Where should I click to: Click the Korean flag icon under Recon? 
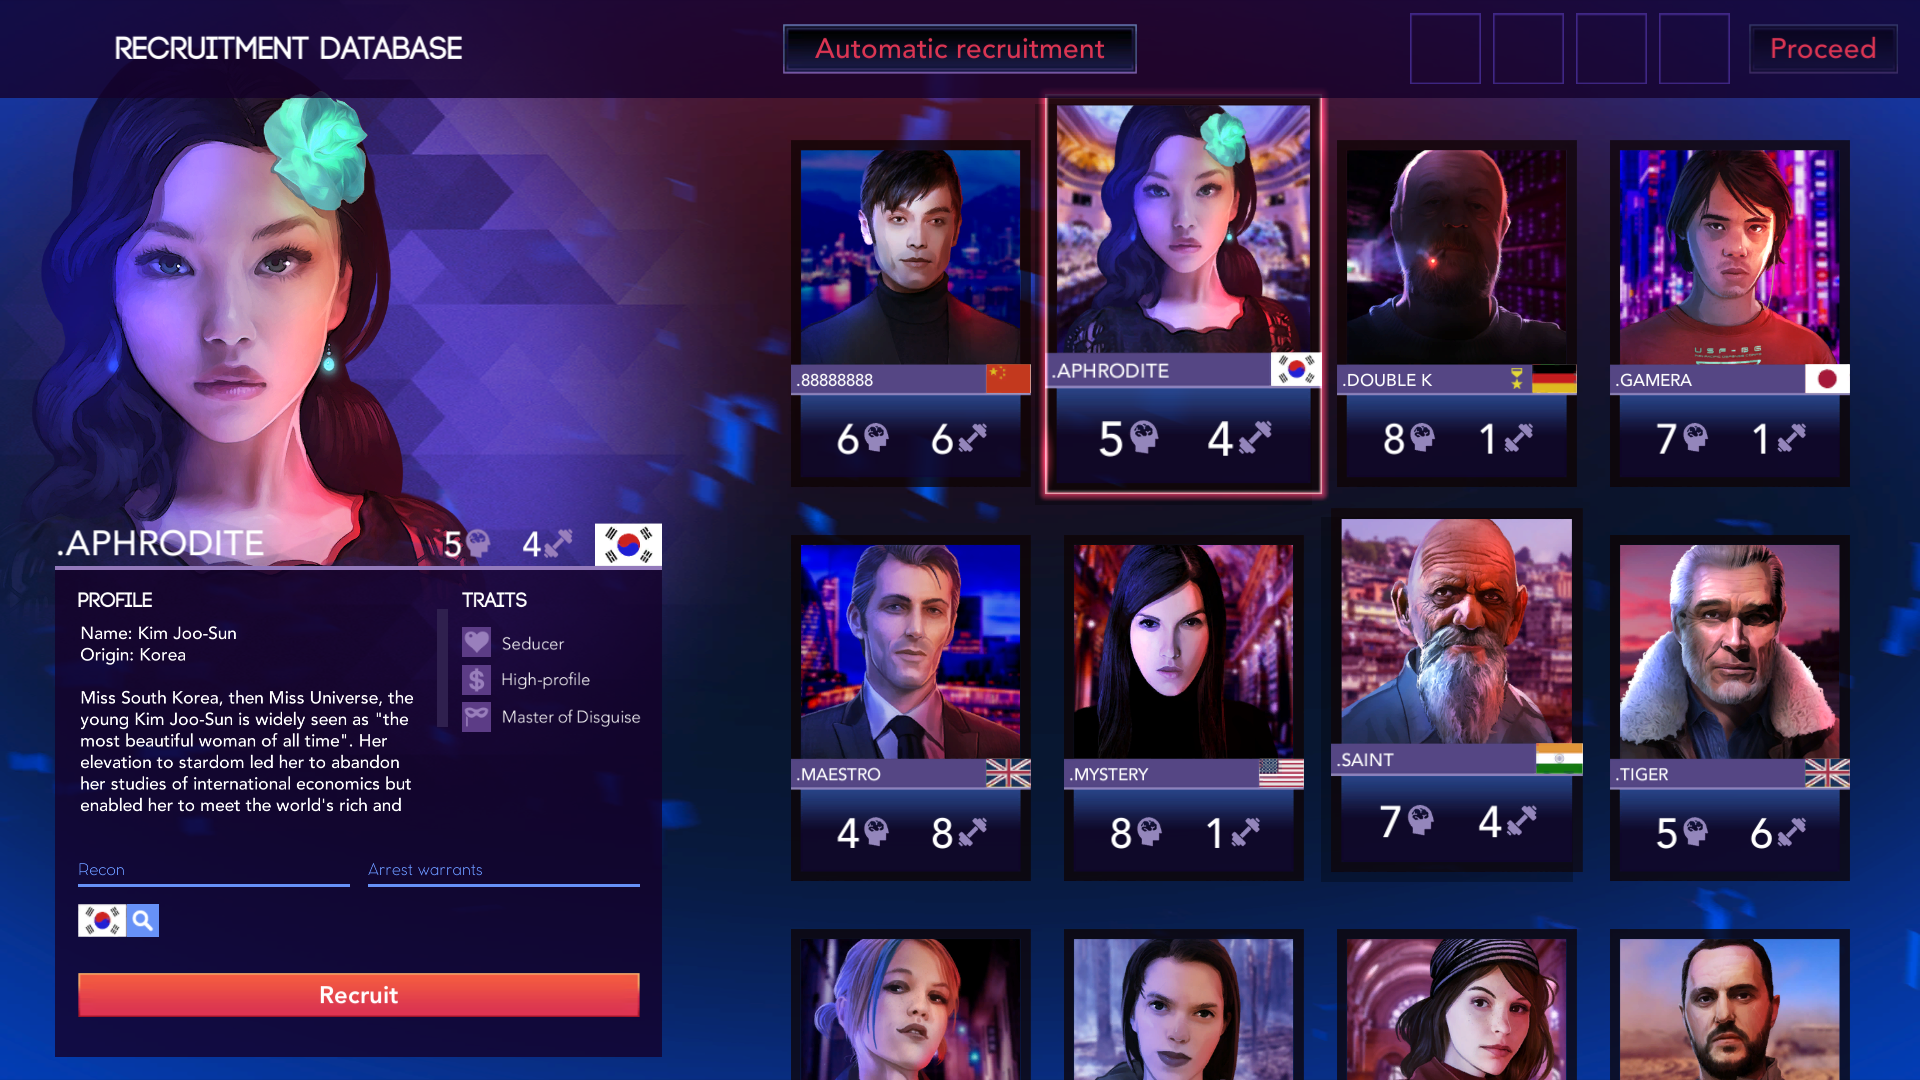[x=102, y=920]
